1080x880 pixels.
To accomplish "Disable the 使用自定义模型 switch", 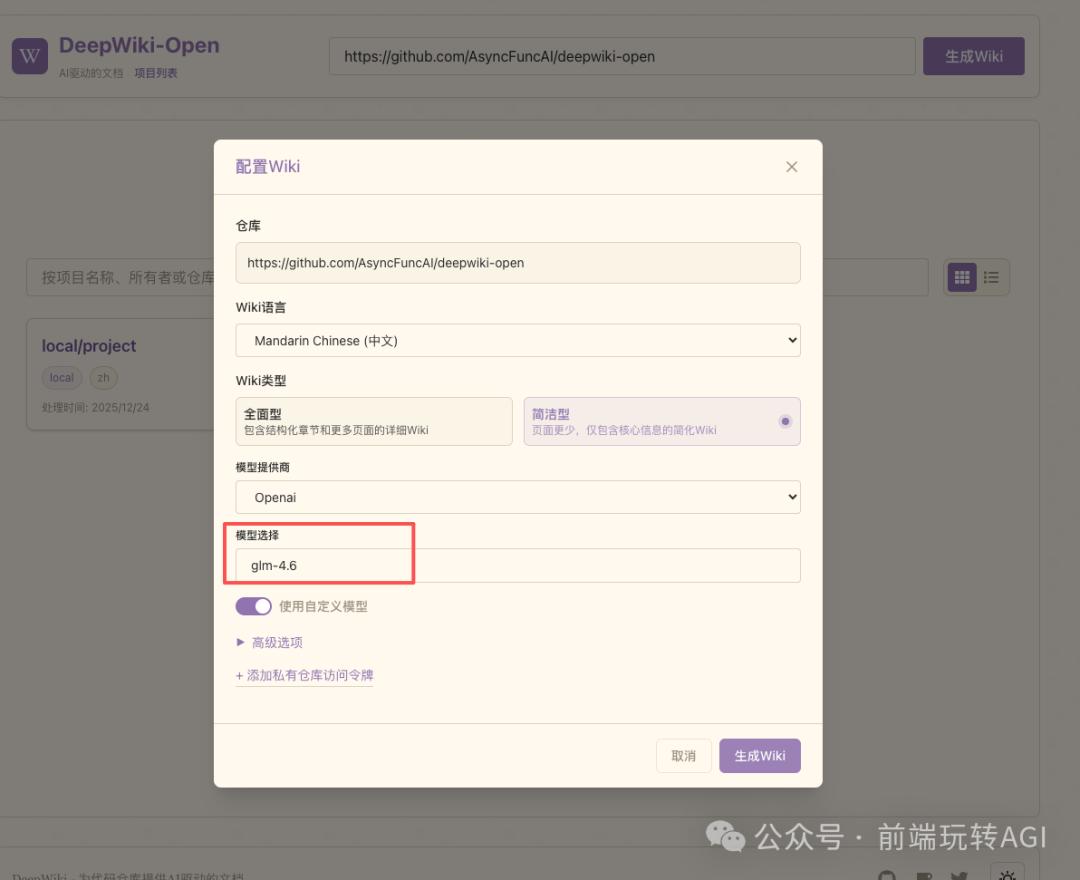I will point(253,606).
